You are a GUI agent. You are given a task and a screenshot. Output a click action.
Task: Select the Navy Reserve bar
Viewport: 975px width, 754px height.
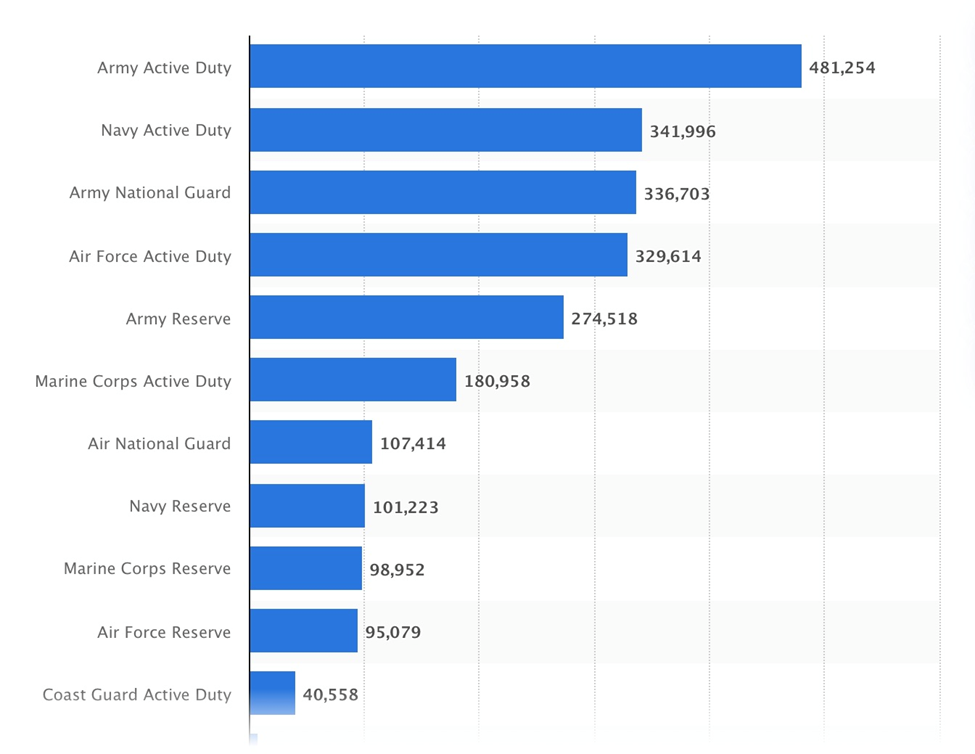307,505
